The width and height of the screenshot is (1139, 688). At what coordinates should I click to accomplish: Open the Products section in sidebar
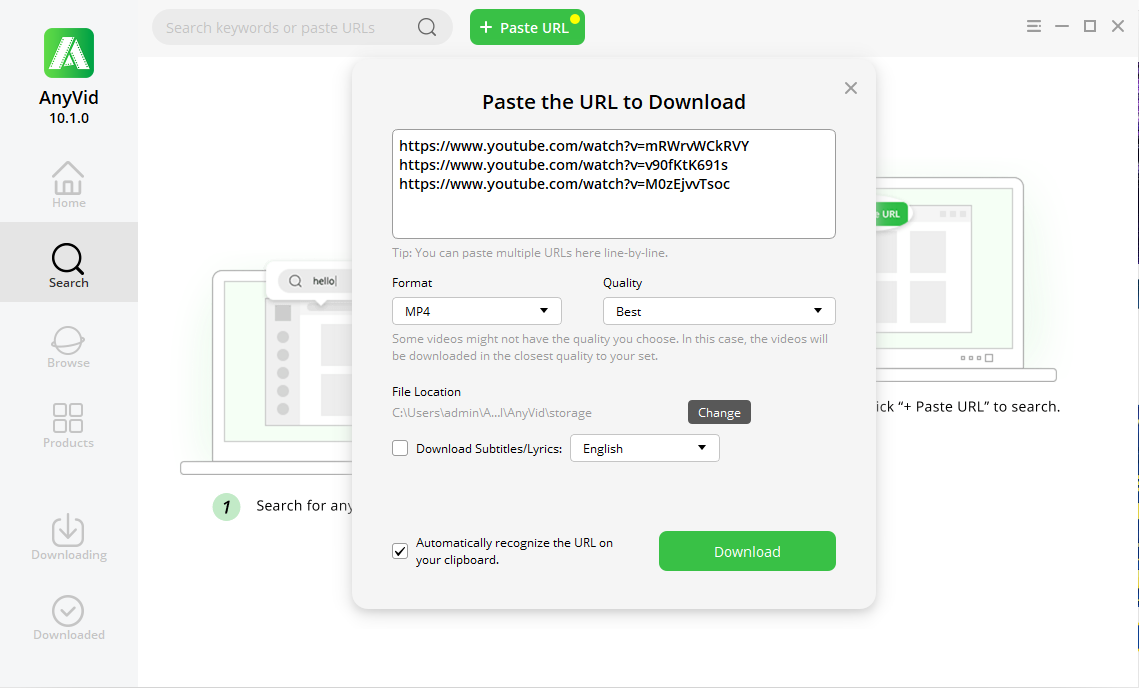point(68,426)
